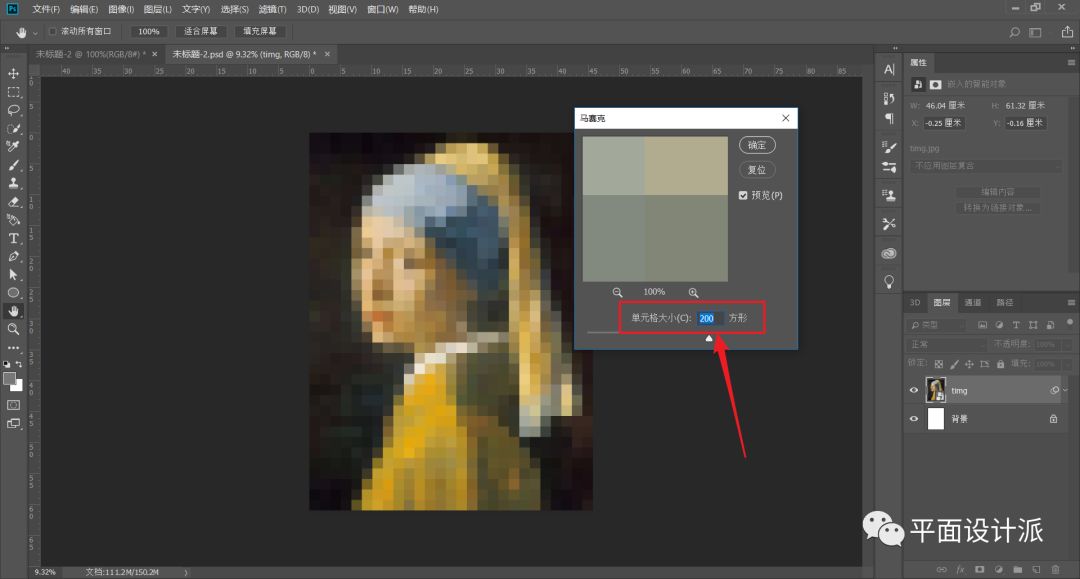Click the 复位 reset button
Image resolution: width=1080 pixels, height=579 pixels.
(x=757, y=170)
